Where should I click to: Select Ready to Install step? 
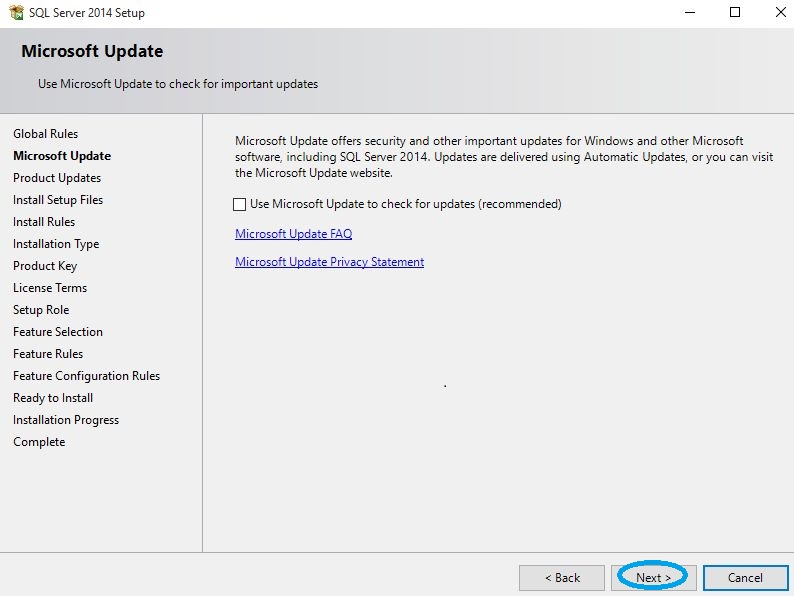tap(53, 398)
